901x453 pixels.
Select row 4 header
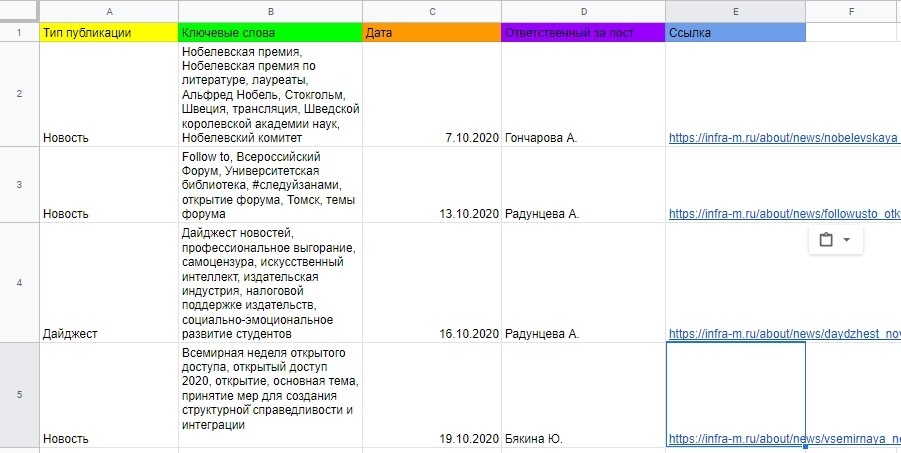point(20,282)
